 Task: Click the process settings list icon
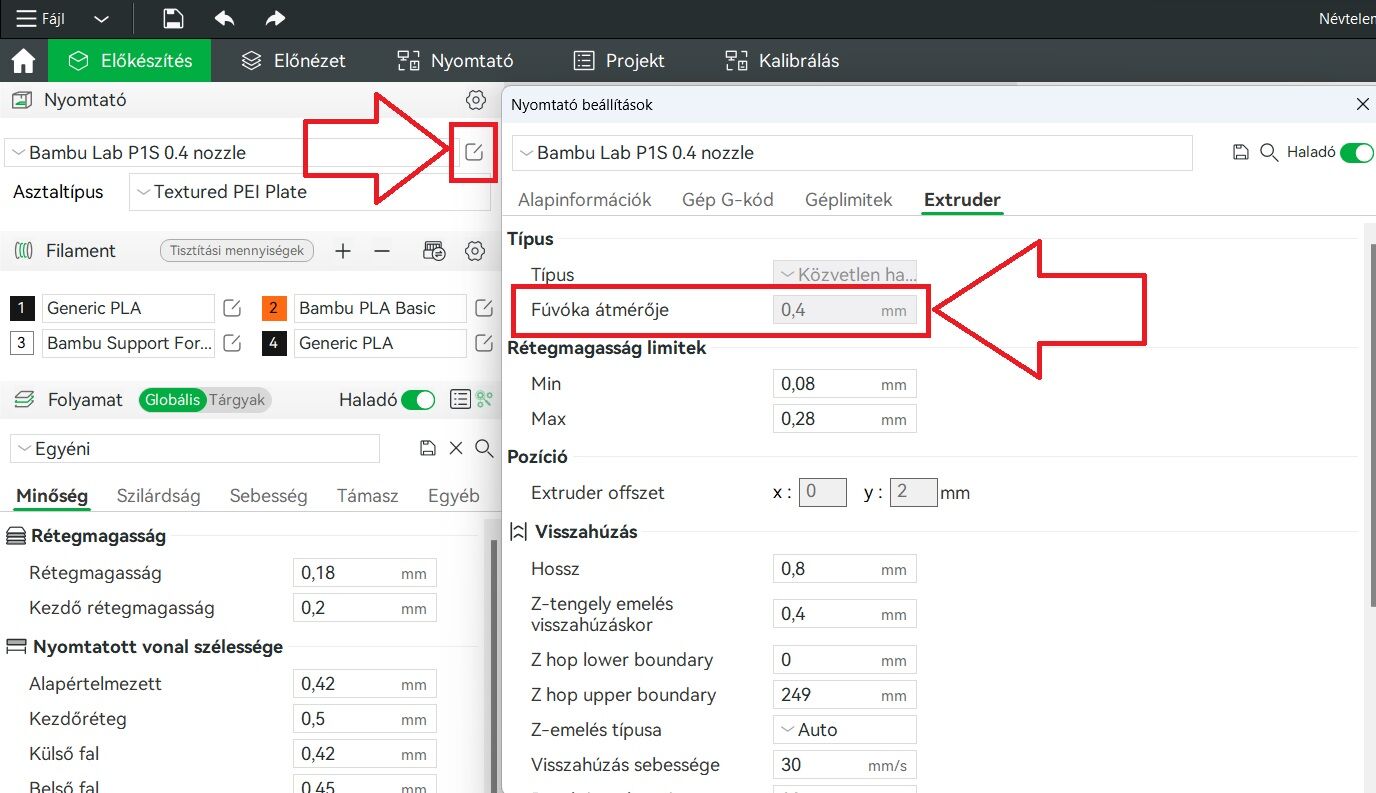click(x=460, y=400)
